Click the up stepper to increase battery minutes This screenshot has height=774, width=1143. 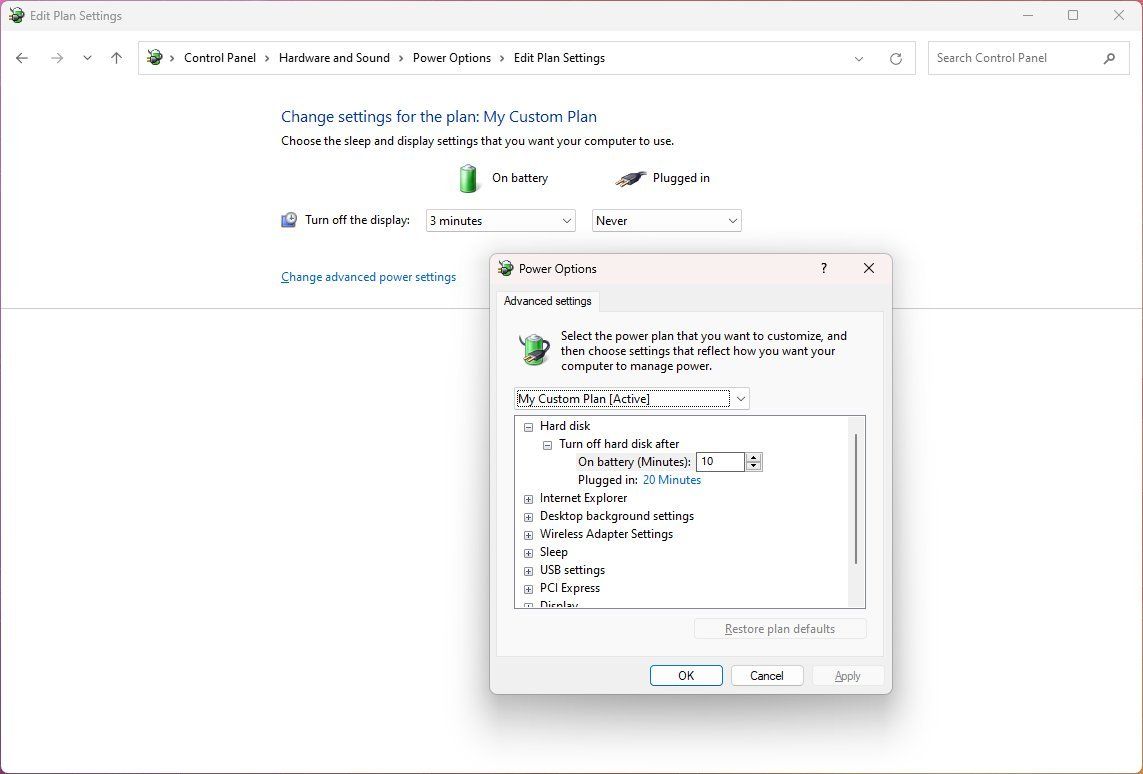click(x=753, y=457)
